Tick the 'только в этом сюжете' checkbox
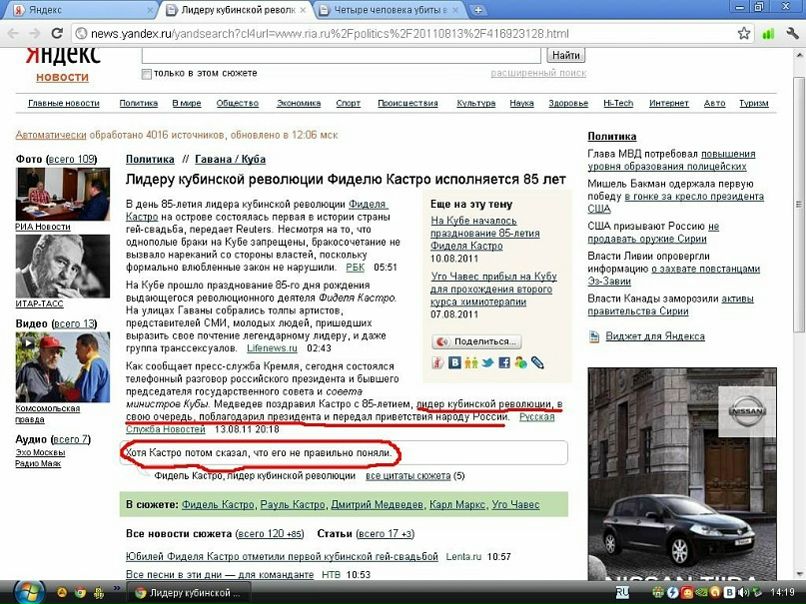 coord(147,74)
